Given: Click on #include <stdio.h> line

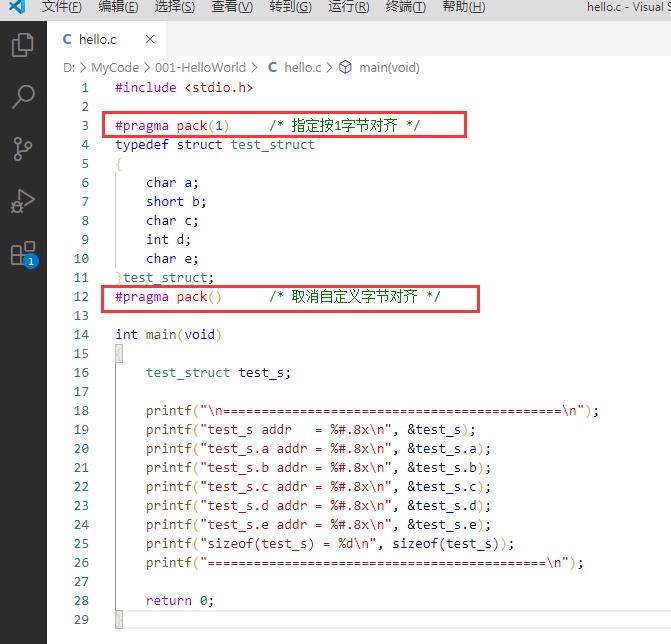Looking at the screenshot, I should (x=184, y=88).
